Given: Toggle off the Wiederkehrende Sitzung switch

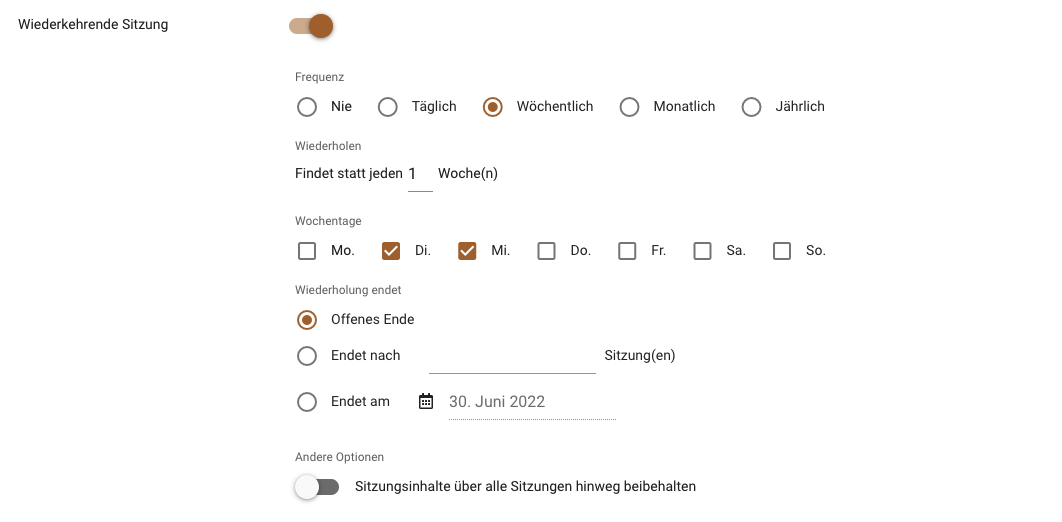Looking at the screenshot, I should tap(311, 26).
